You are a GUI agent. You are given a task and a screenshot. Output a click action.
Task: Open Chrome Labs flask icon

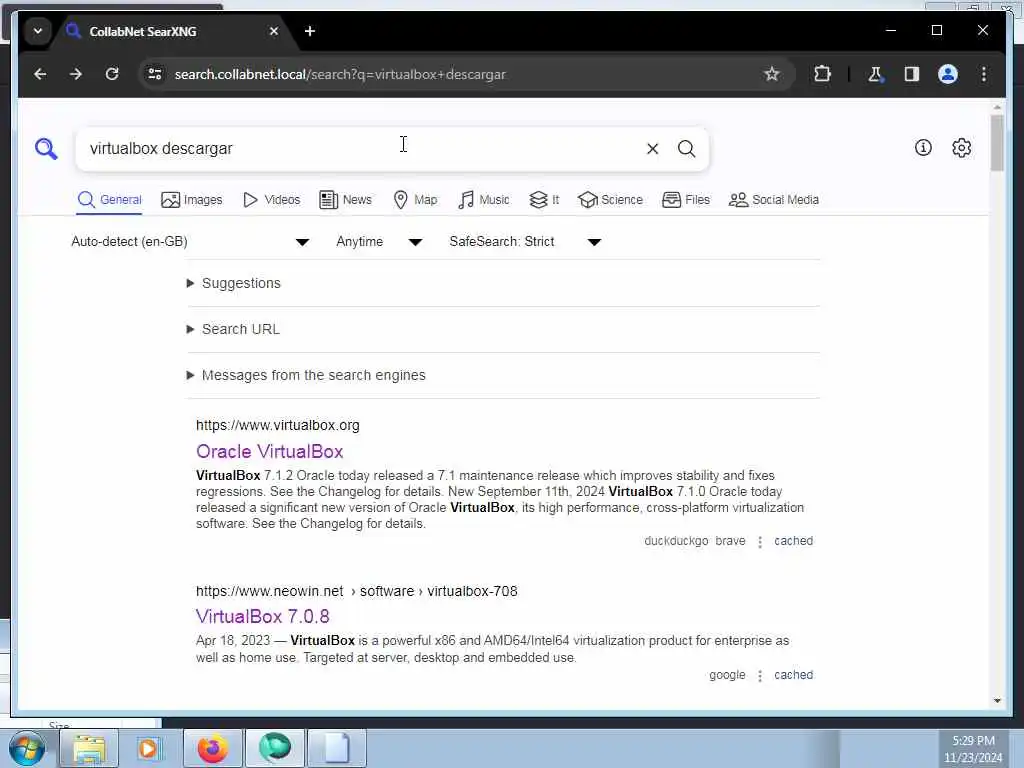tap(875, 74)
